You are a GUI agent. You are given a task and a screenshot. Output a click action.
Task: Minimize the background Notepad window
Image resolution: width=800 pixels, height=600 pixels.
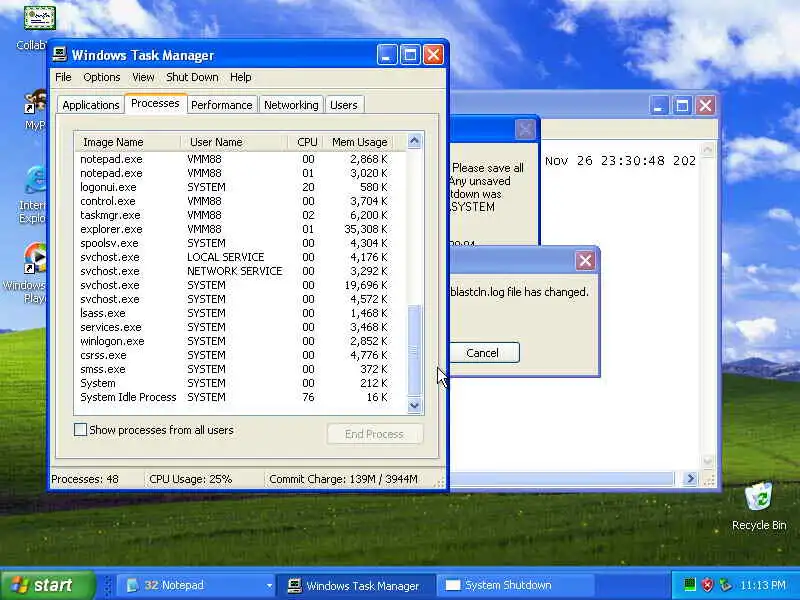pos(659,106)
